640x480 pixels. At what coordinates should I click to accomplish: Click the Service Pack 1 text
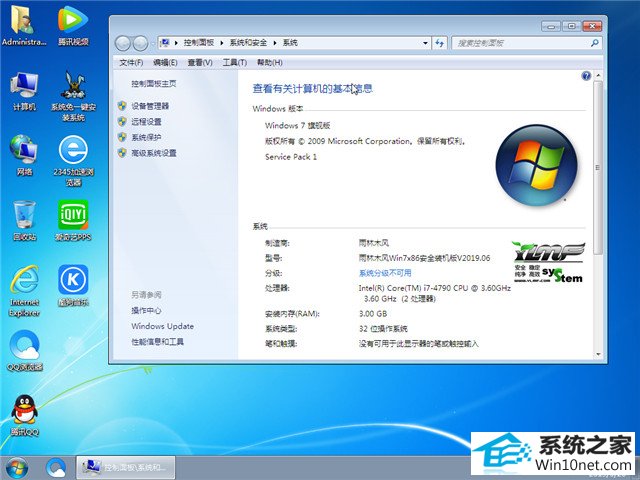point(291,157)
